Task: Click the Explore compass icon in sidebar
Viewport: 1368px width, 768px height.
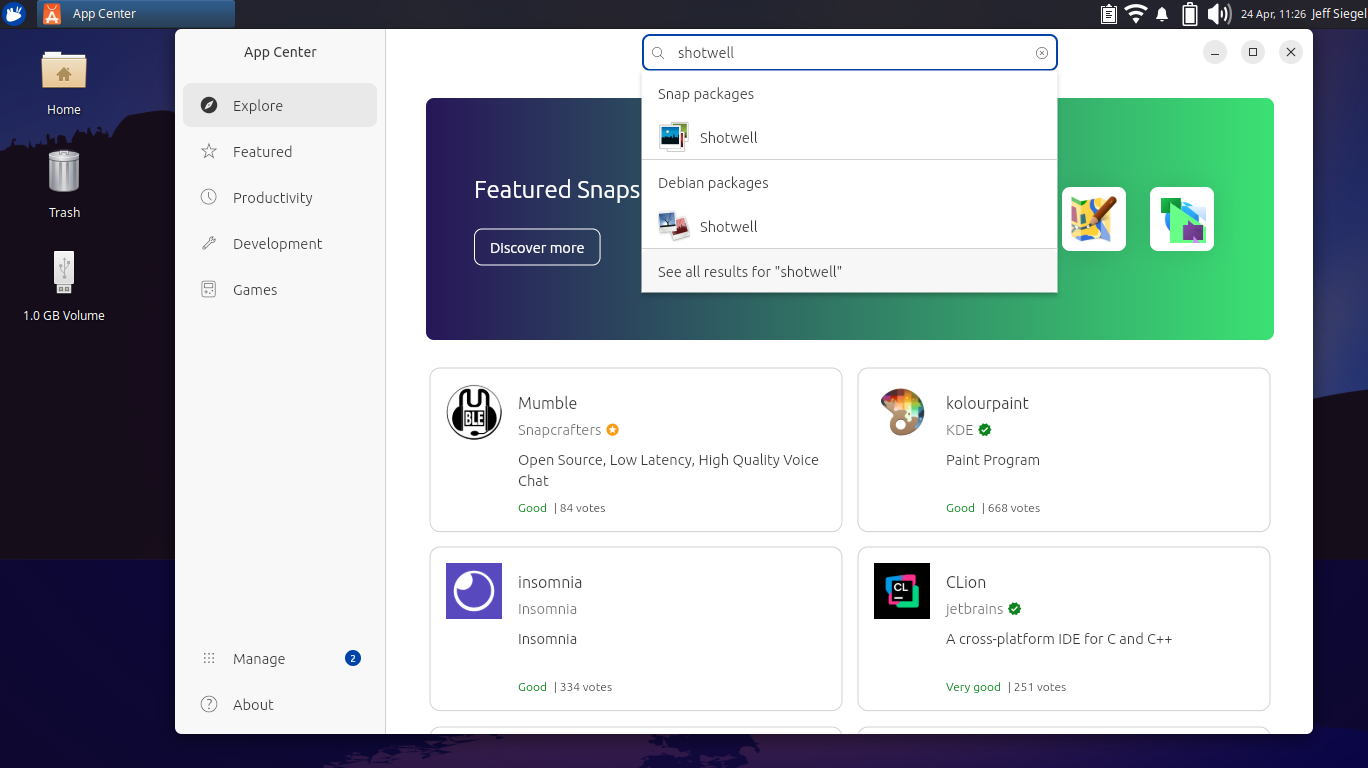Action: pyautogui.click(x=209, y=105)
